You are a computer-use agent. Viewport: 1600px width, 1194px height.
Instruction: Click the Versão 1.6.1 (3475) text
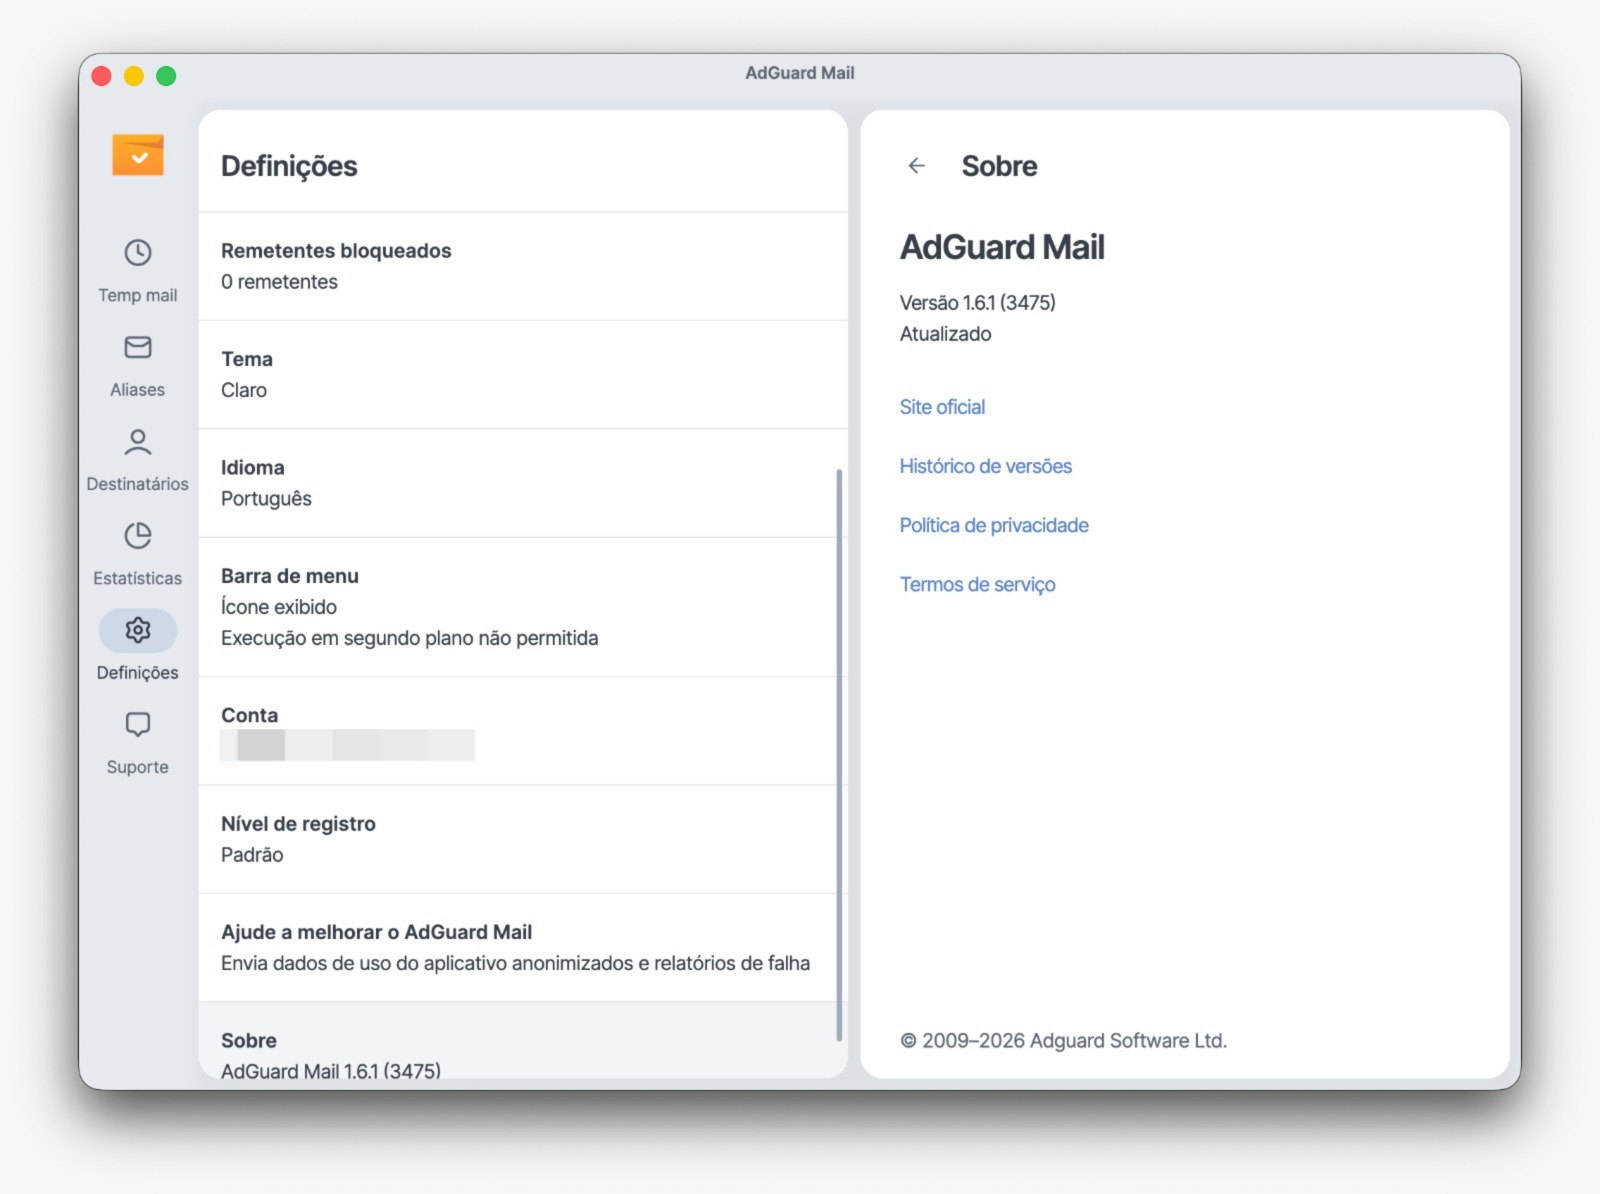pos(977,303)
